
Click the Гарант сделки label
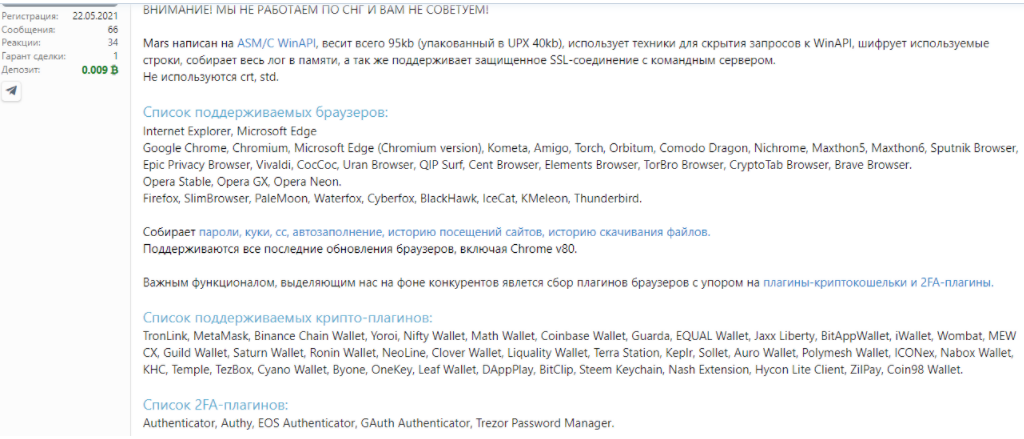pyautogui.click(x=32, y=56)
